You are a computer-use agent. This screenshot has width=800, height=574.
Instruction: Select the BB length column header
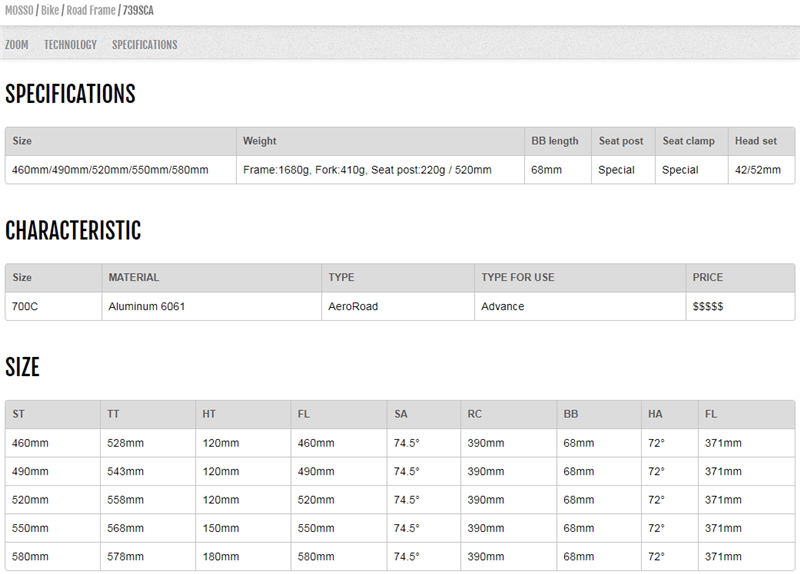pyautogui.click(x=558, y=141)
